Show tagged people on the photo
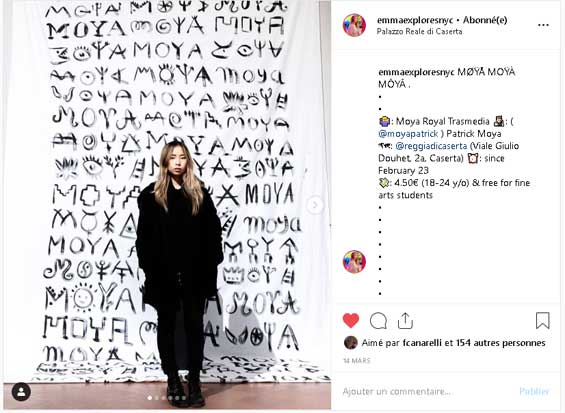The image size is (565, 413). 21,392
